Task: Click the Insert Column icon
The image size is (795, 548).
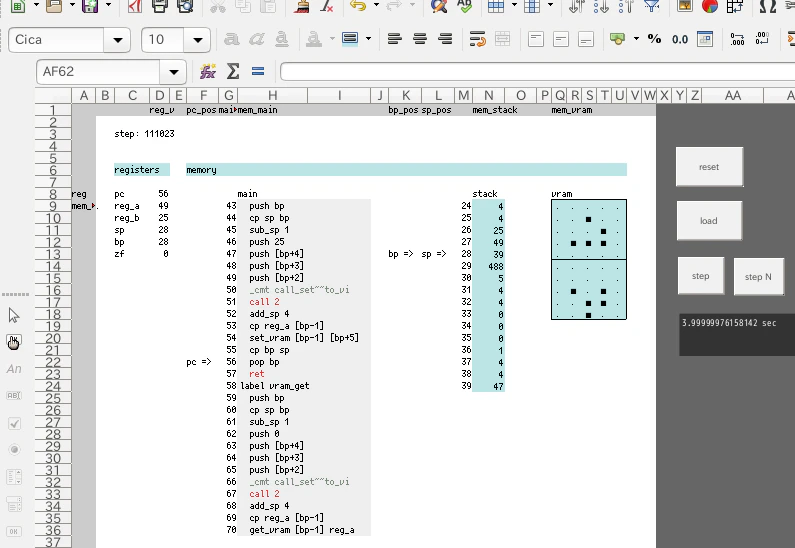Action: pyautogui.click(x=532, y=6)
